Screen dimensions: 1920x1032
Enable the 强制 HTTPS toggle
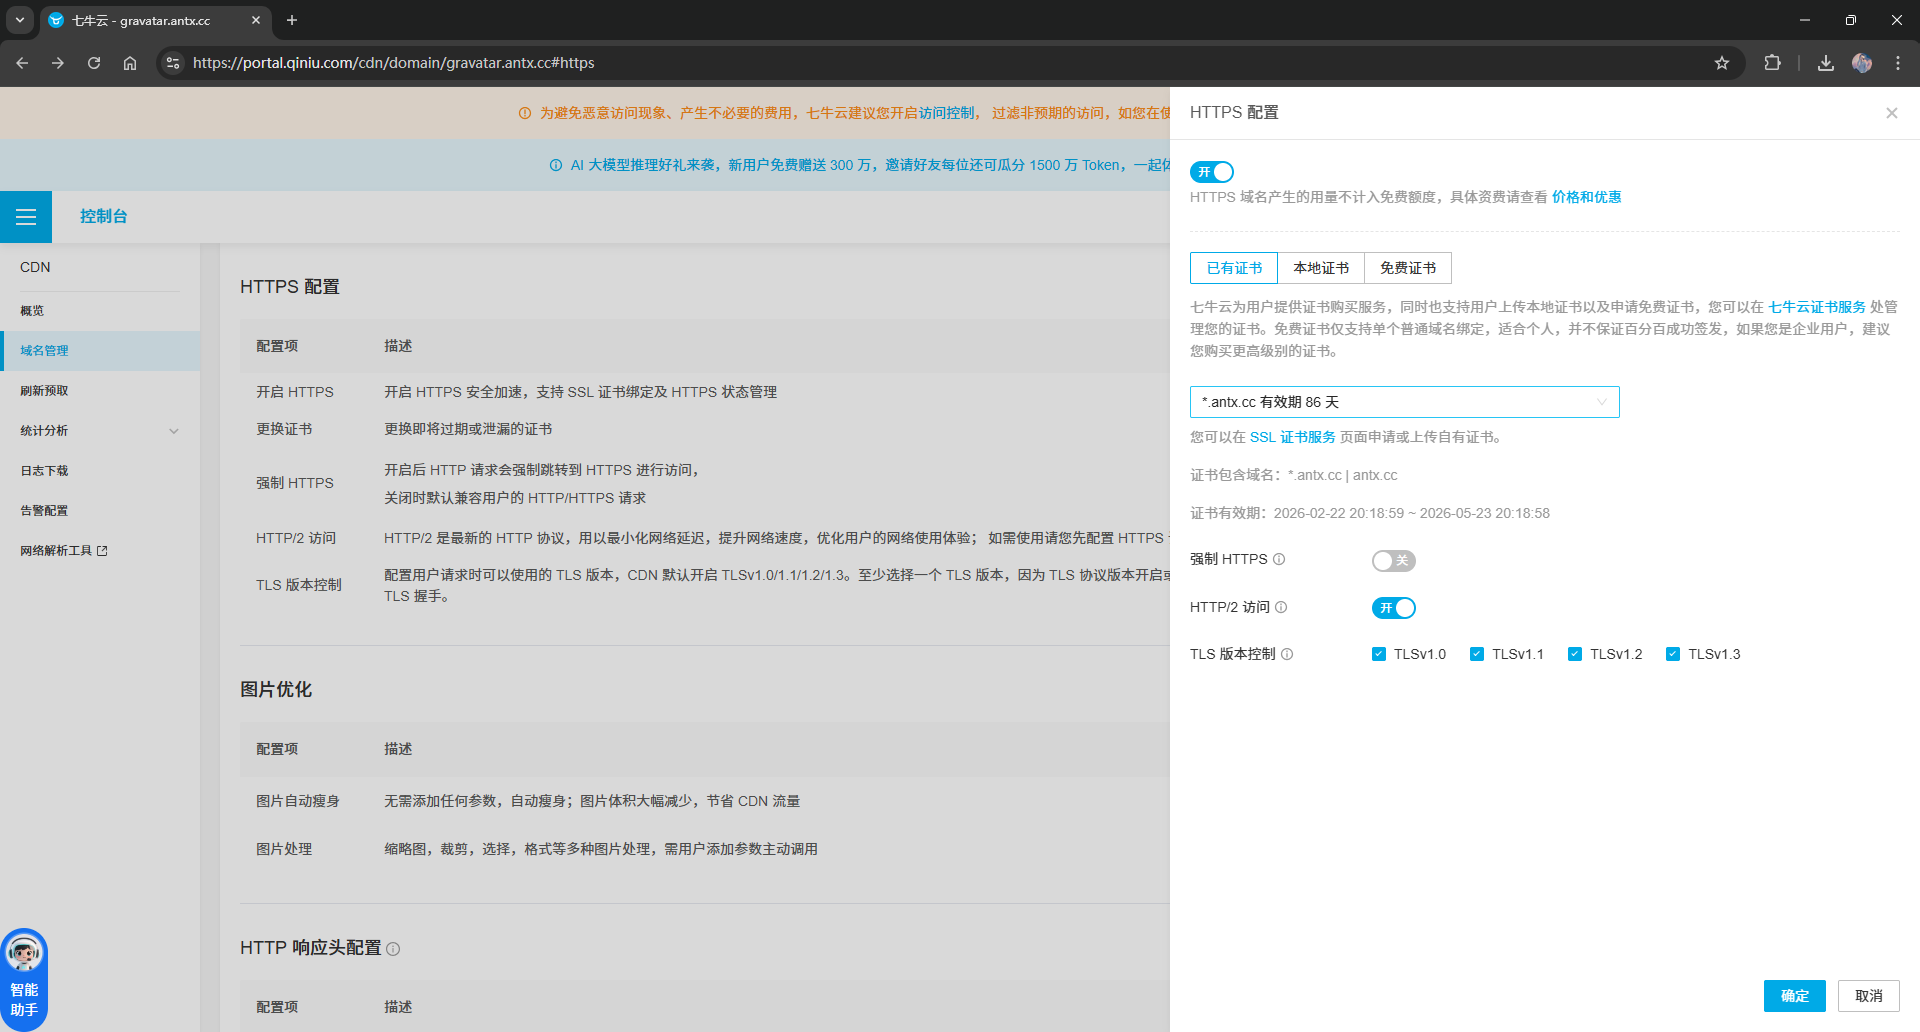tap(1393, 561)
